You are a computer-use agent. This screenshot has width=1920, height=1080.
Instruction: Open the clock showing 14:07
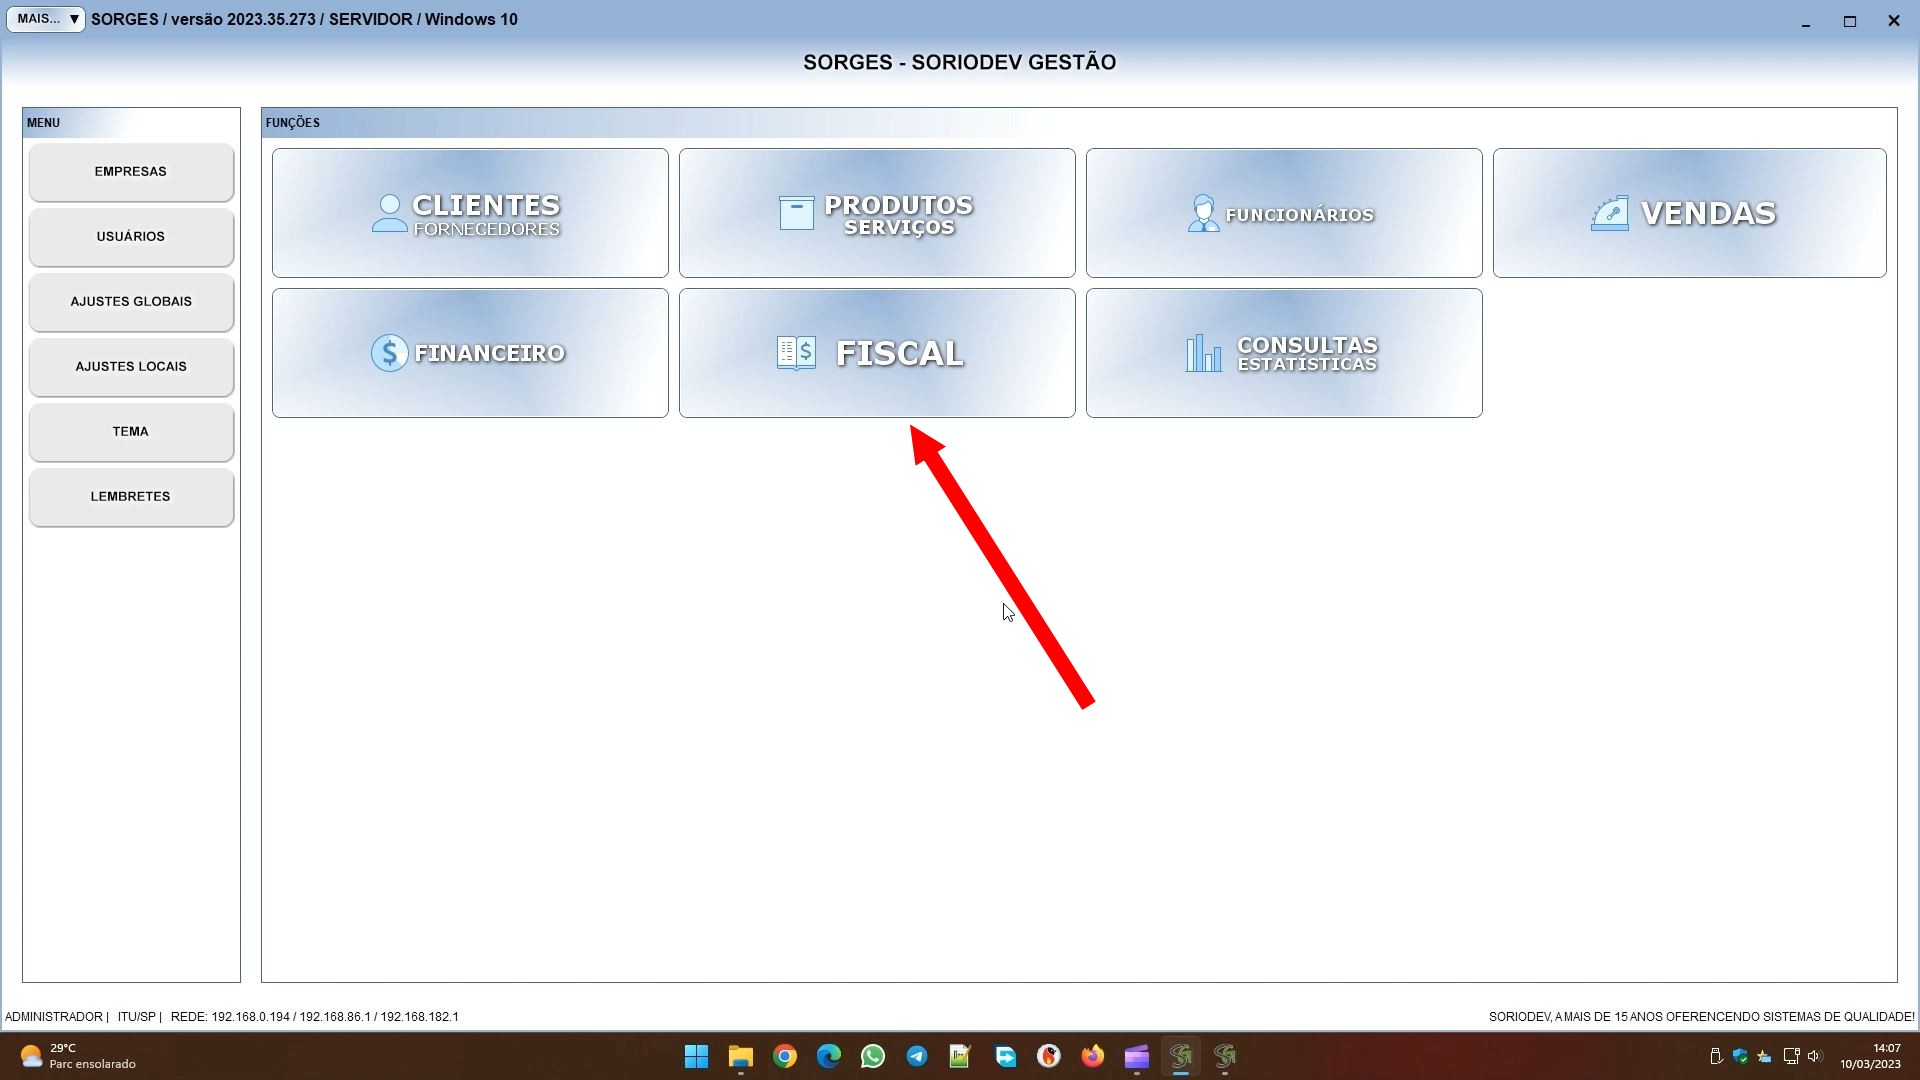tap(1871, 1056)
